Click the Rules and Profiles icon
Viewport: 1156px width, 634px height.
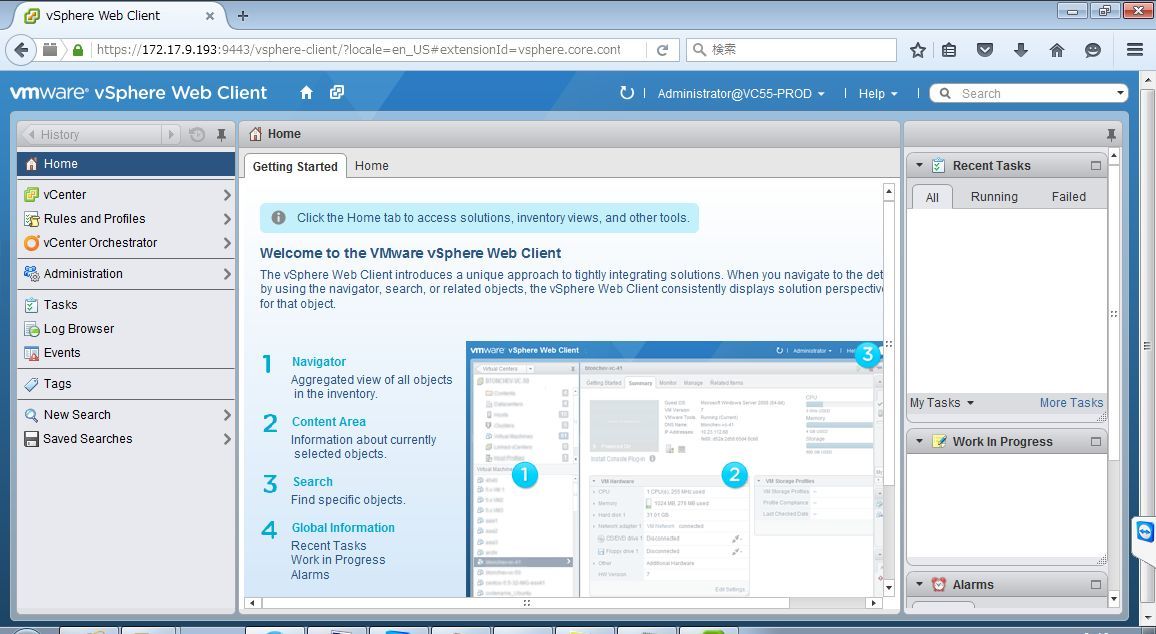(x=31, y=219)
